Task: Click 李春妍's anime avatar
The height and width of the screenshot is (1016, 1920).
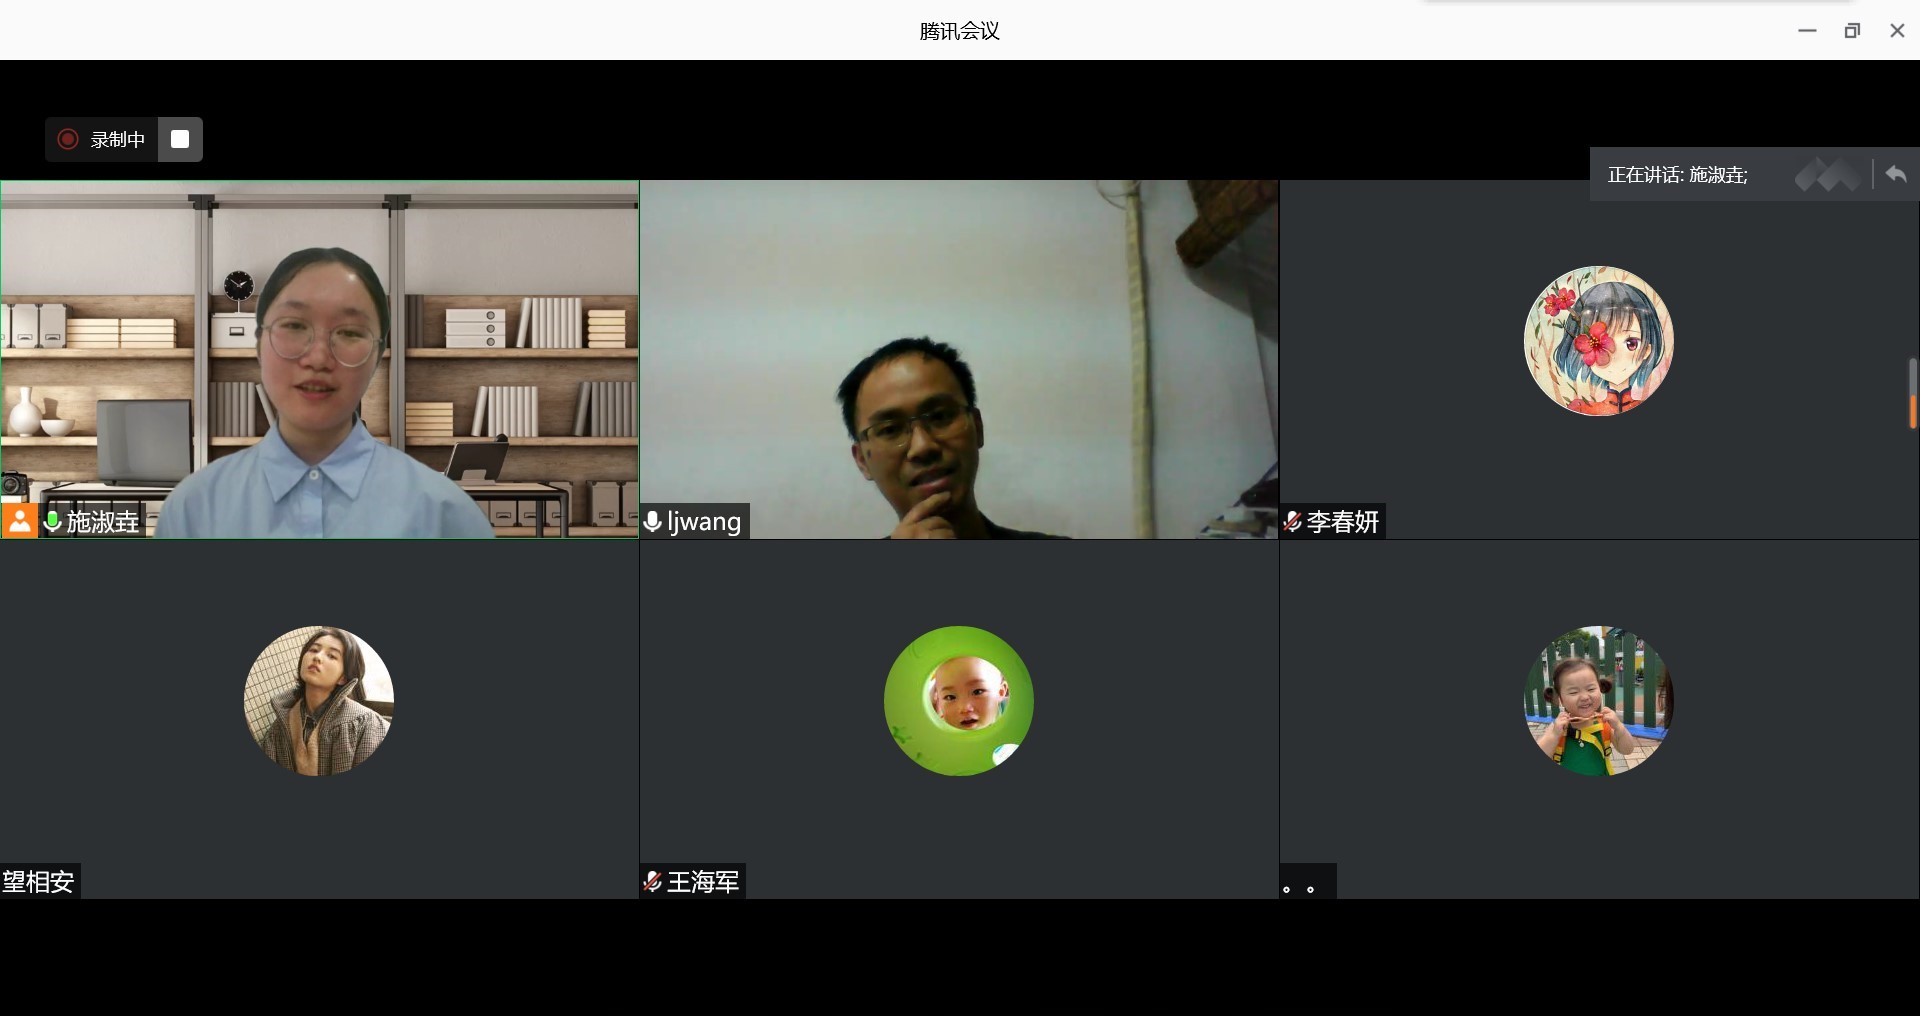Action: tap(1598, 341)
